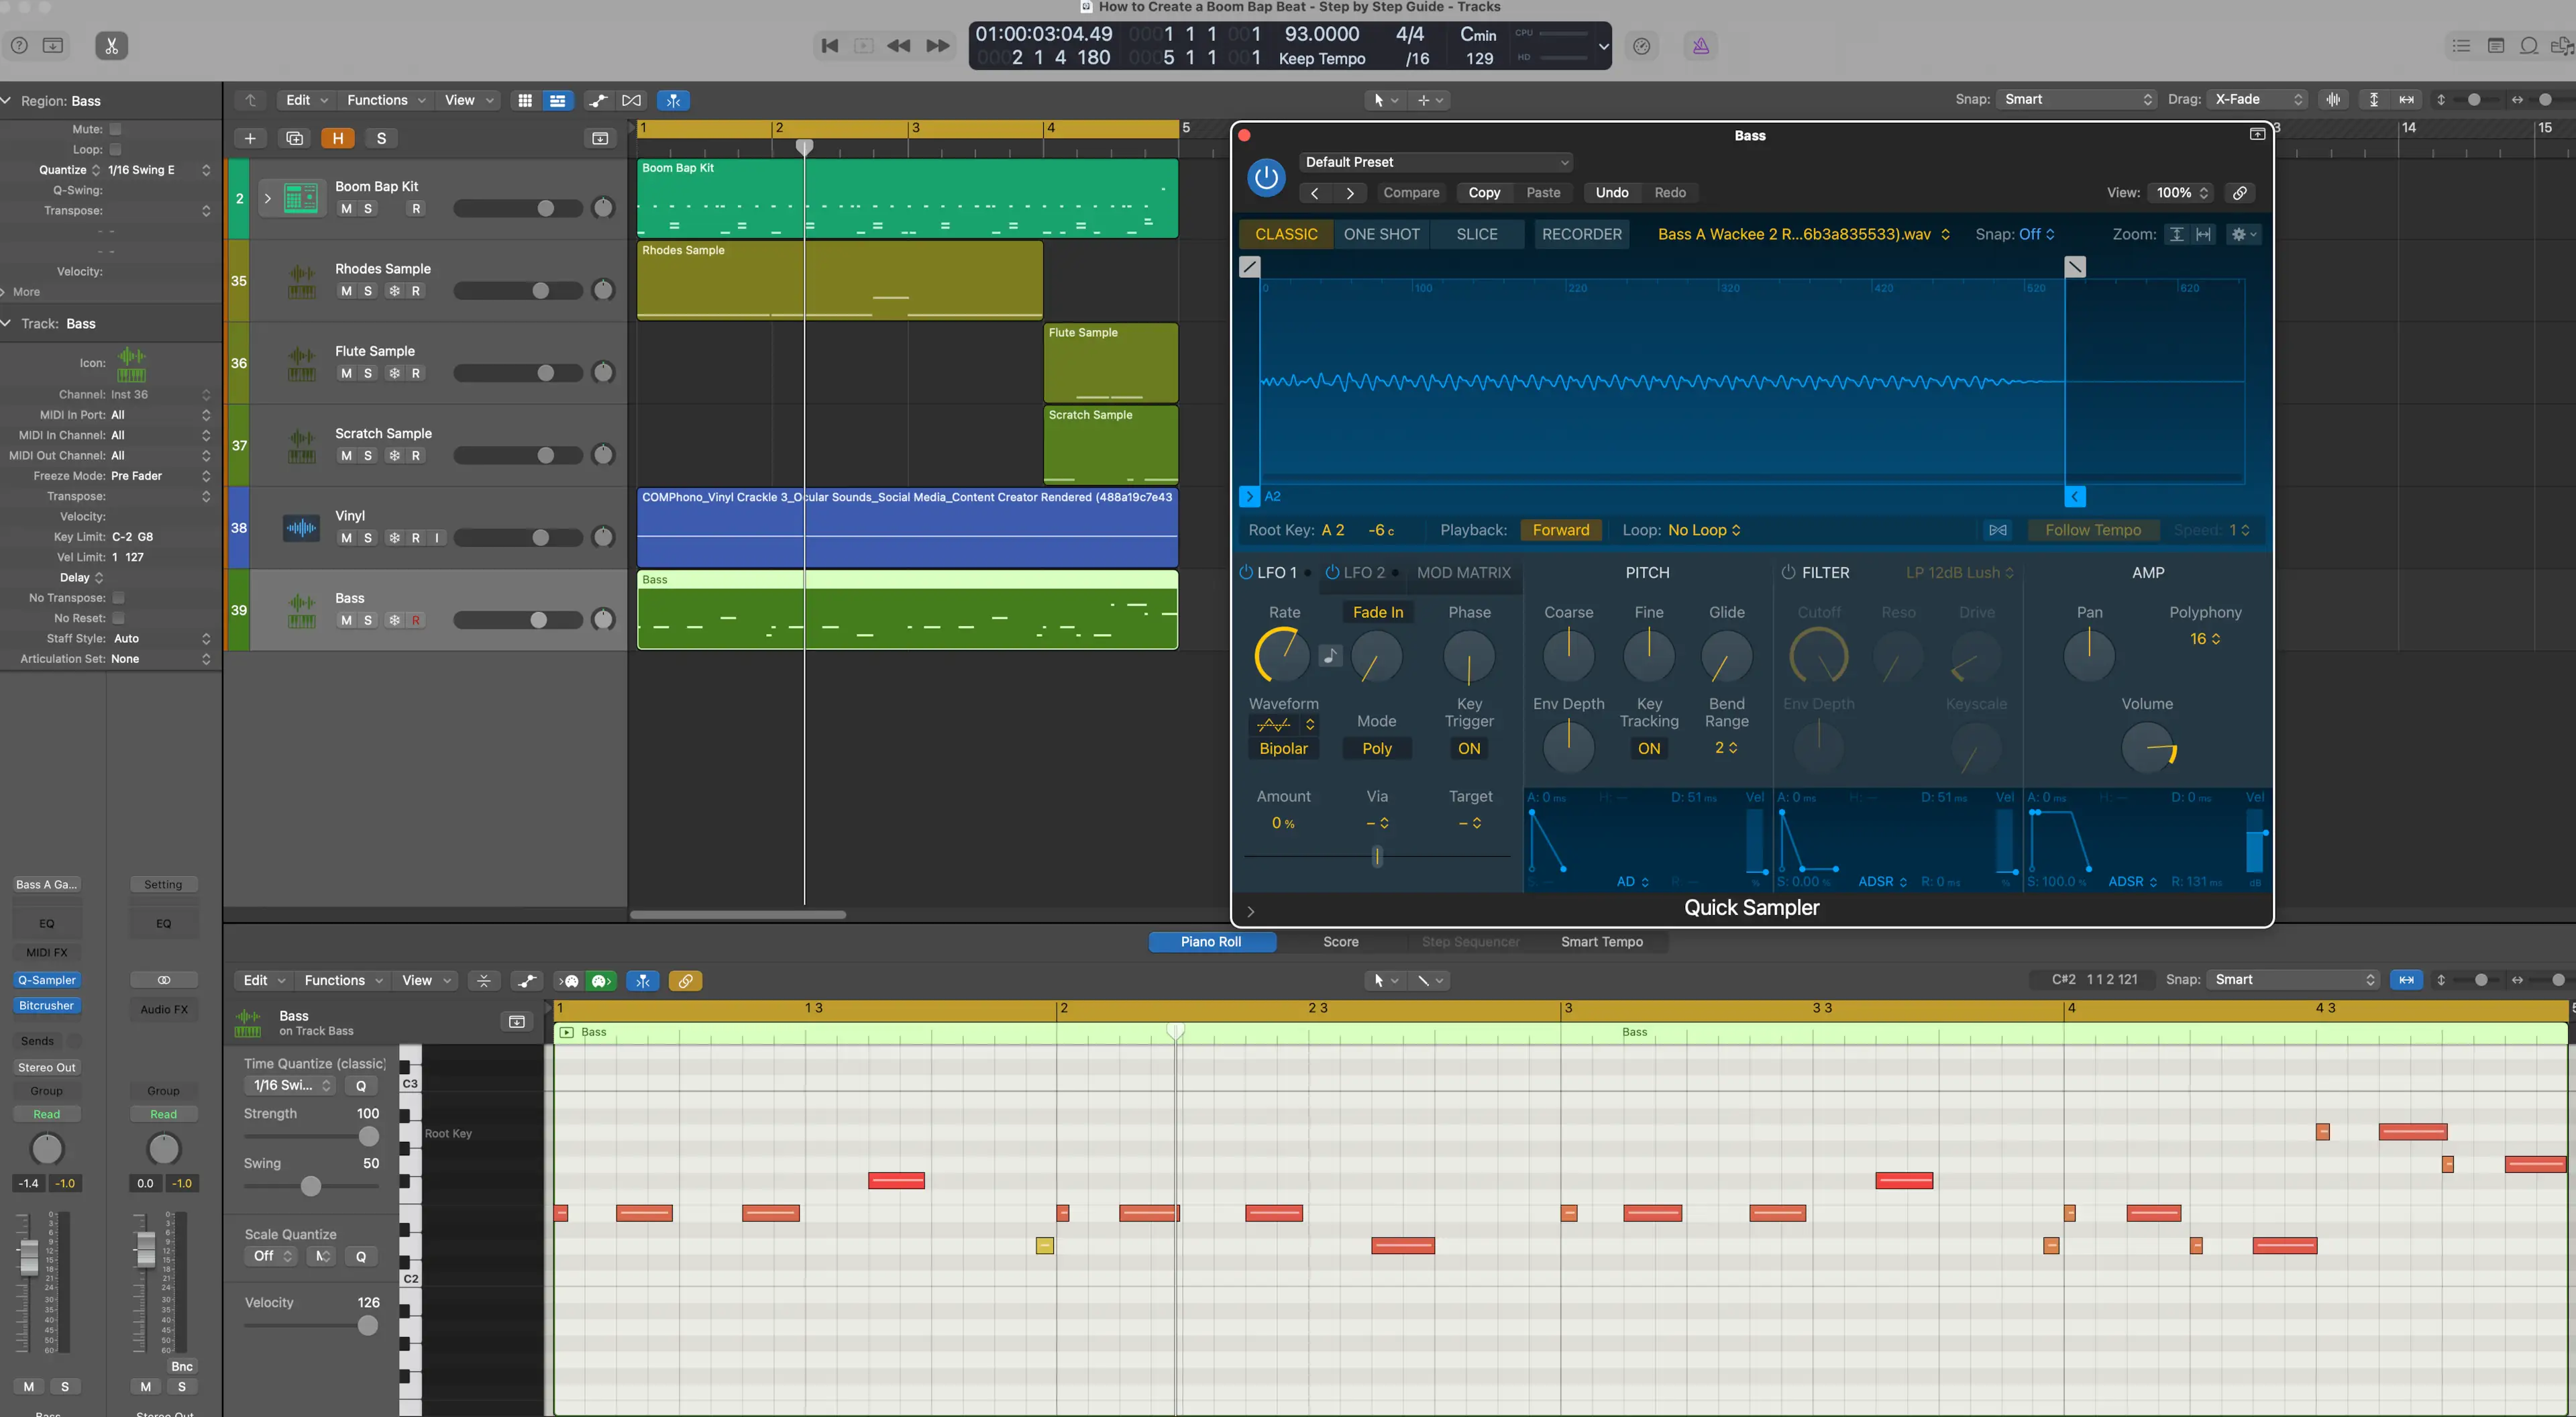This screenshot has height=1417, width=2576.
Task: Open the Default Preset dropdown
Action: 1435,162
